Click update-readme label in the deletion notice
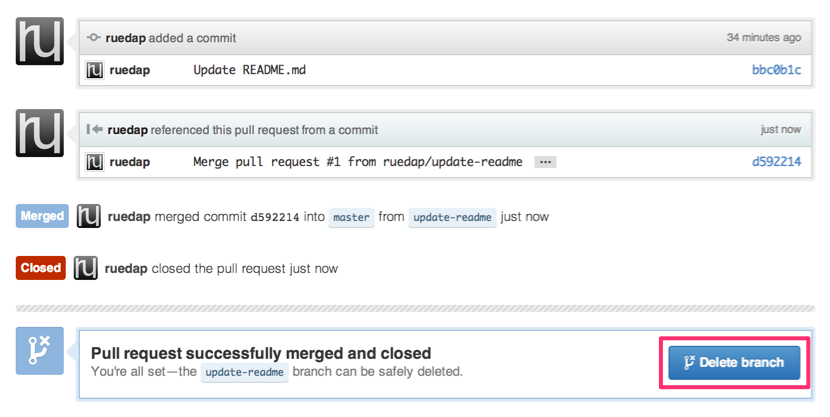This screenshot has height=417, width=830. coord(245,372)
